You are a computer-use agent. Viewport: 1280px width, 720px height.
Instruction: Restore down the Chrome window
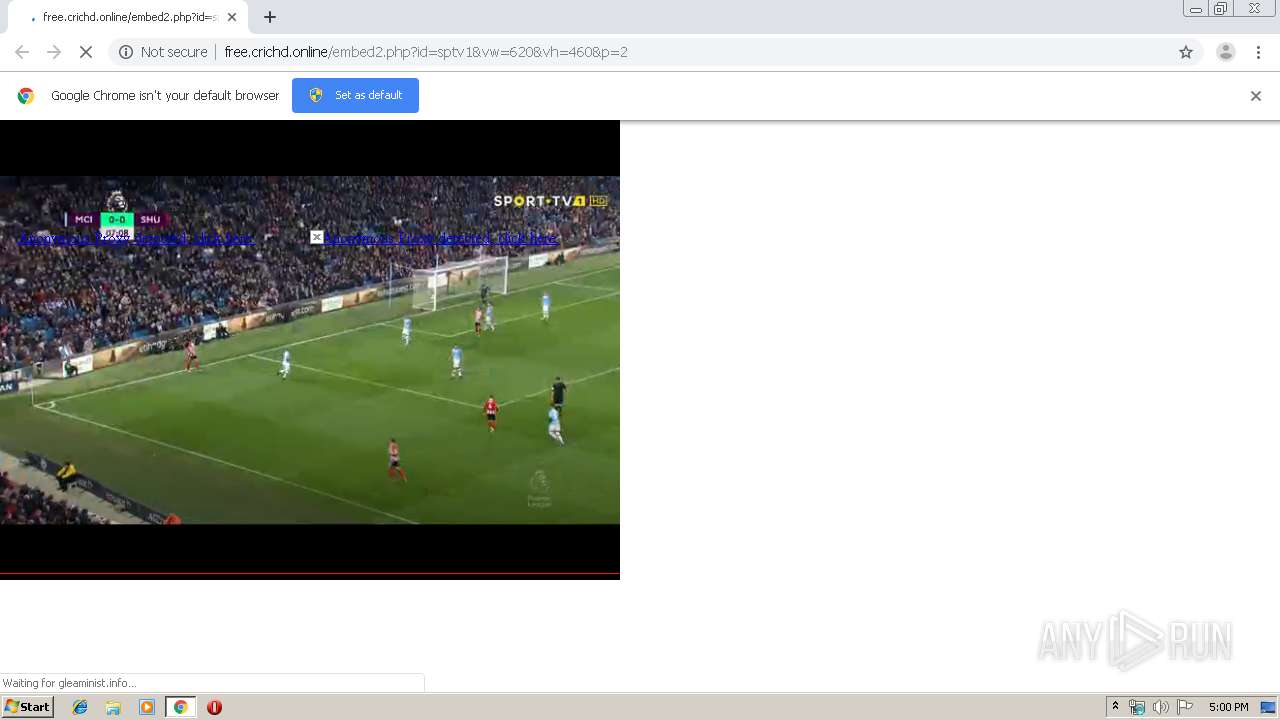click(x=1220, y=9)
